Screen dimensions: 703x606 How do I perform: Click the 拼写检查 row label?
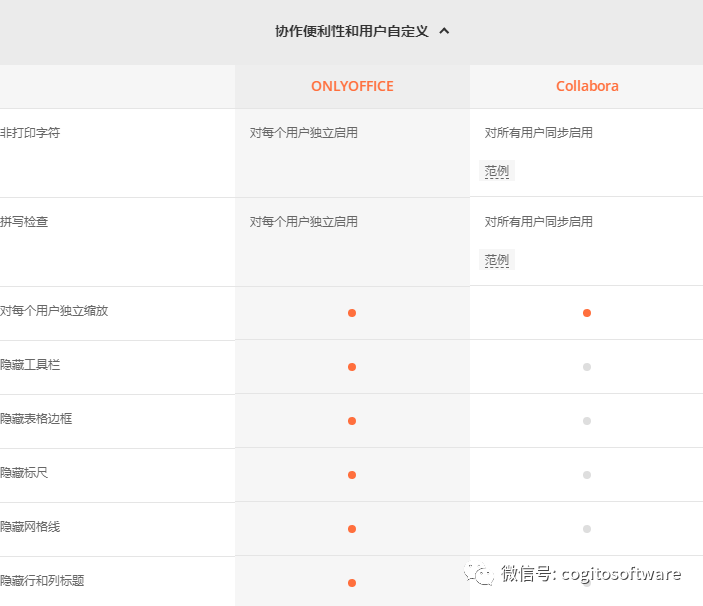(x=24, y=222)
